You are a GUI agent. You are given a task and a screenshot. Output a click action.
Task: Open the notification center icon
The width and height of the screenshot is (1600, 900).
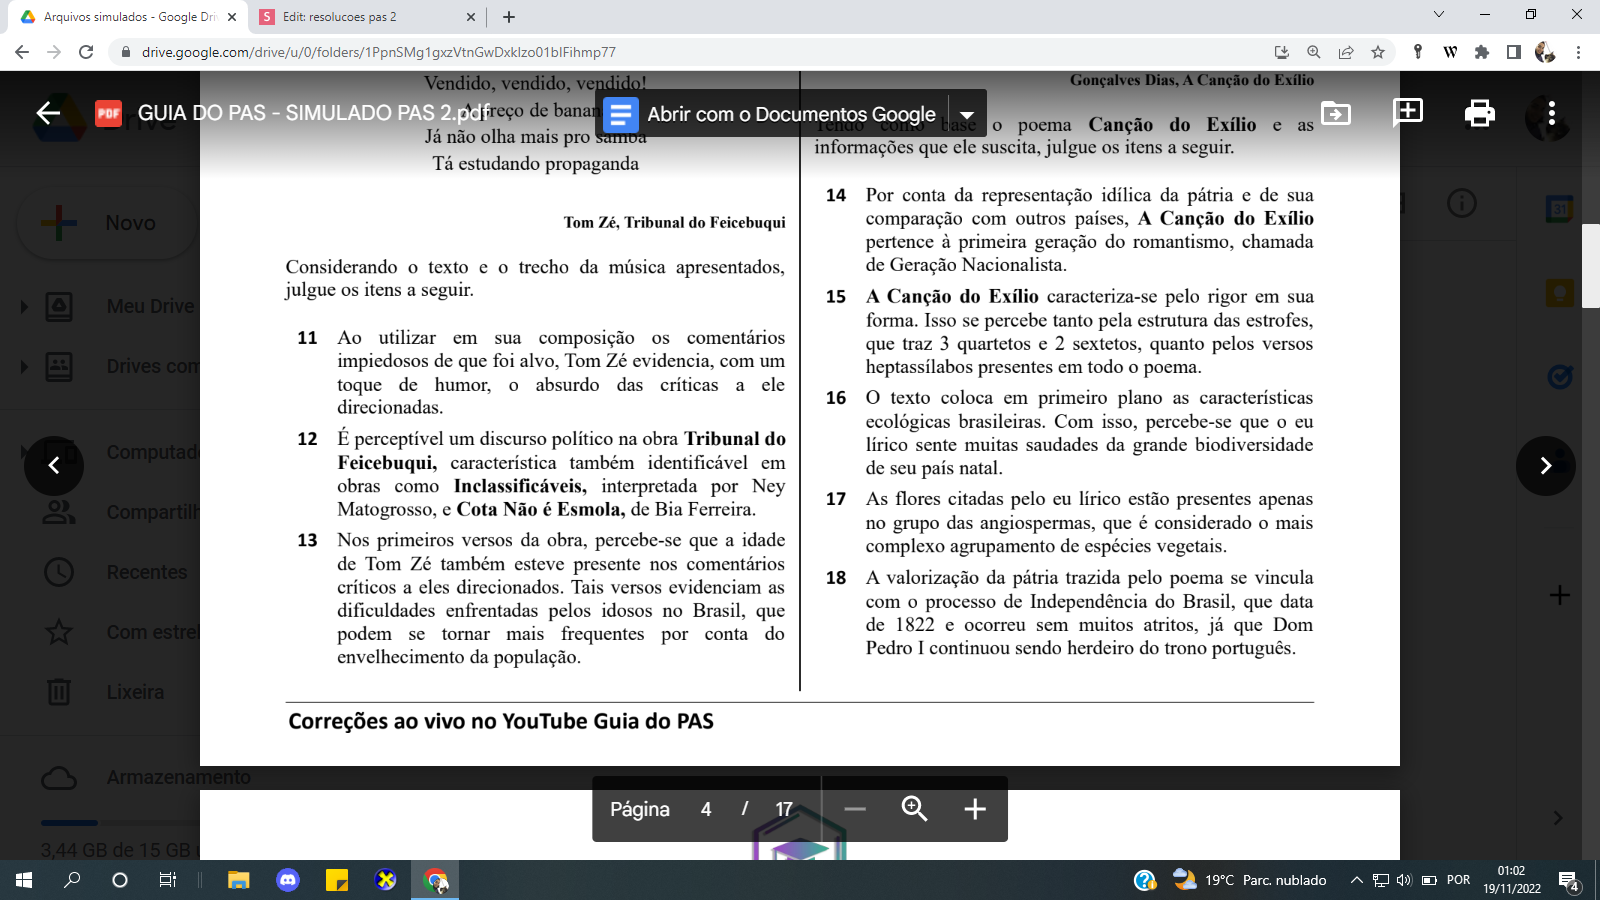(1569, 881)
